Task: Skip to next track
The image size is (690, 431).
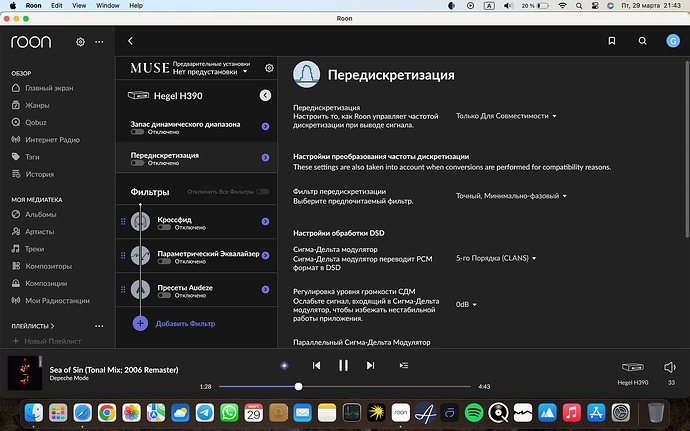Action: [371, 365]
